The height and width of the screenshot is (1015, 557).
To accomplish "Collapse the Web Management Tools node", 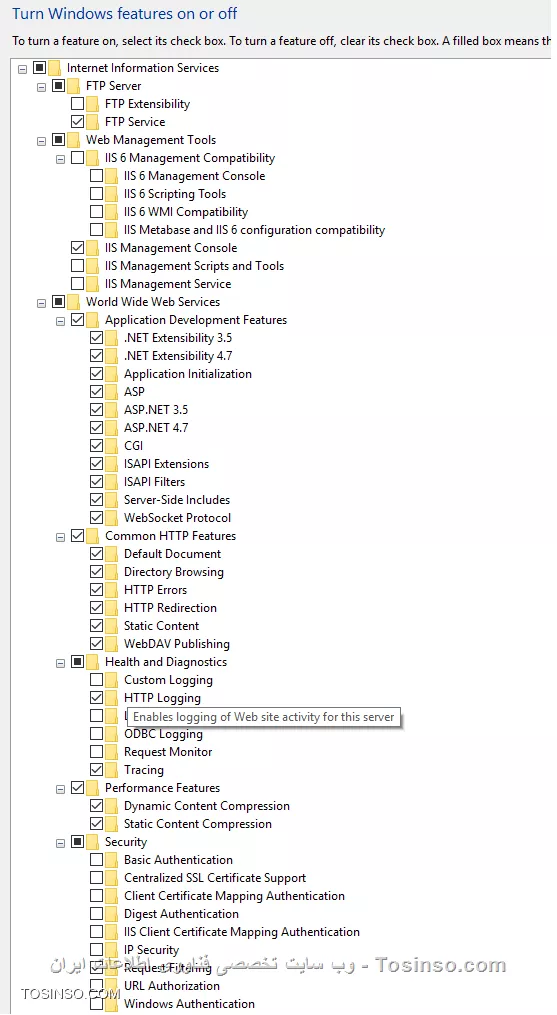I will (41, 140).
